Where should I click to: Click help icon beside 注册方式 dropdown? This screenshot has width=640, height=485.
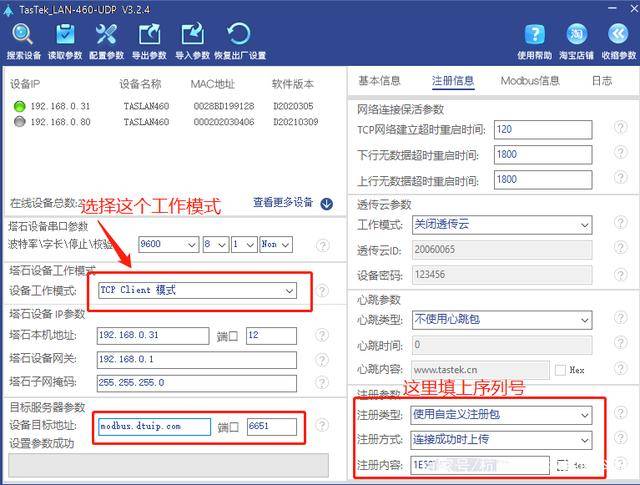pyautogui.click(x=620, y=438)
